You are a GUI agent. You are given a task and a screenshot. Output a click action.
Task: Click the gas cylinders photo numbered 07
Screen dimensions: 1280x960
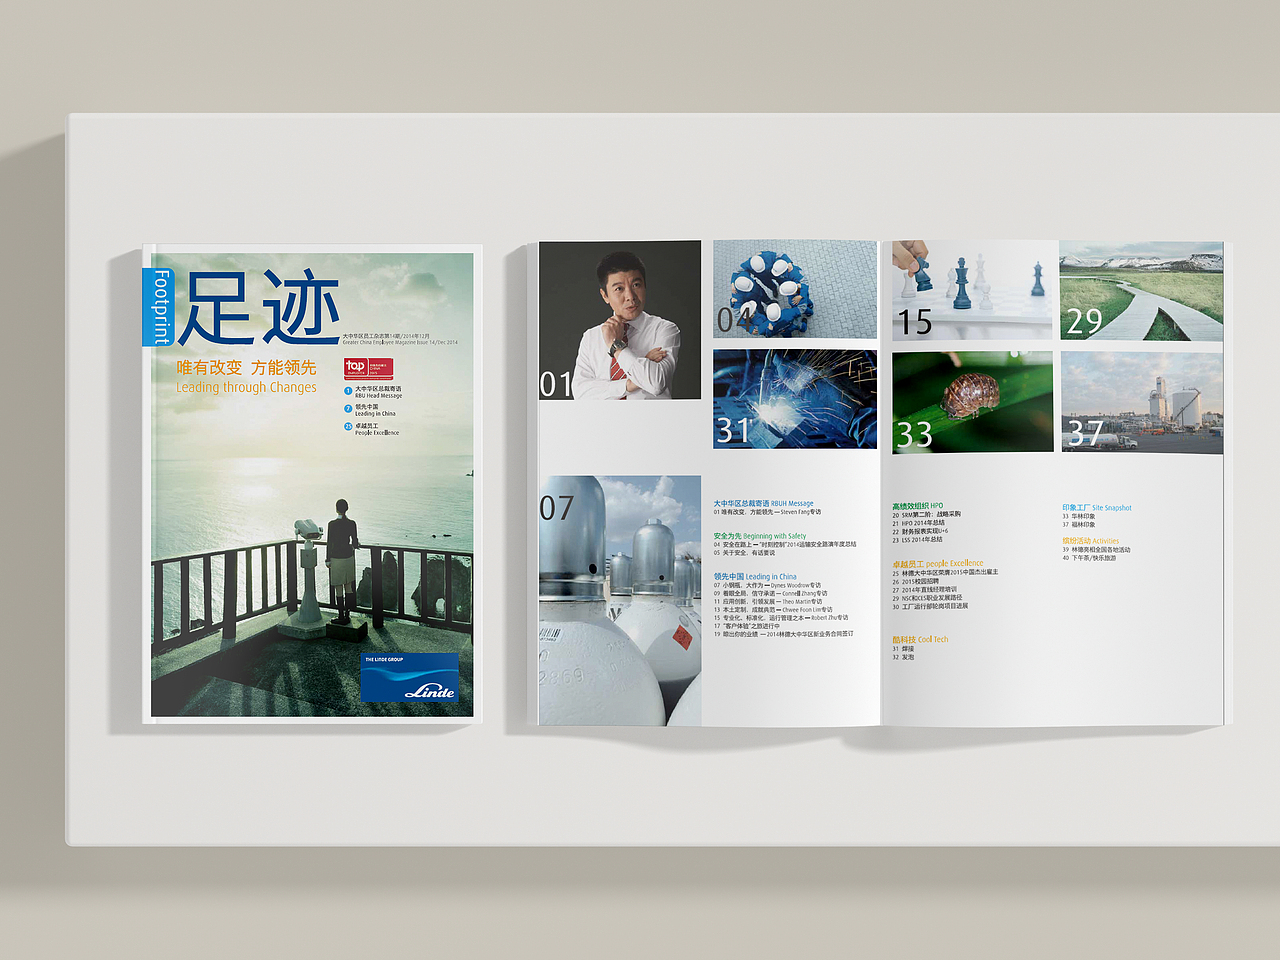pyautogui.click(x=620, y=600)
